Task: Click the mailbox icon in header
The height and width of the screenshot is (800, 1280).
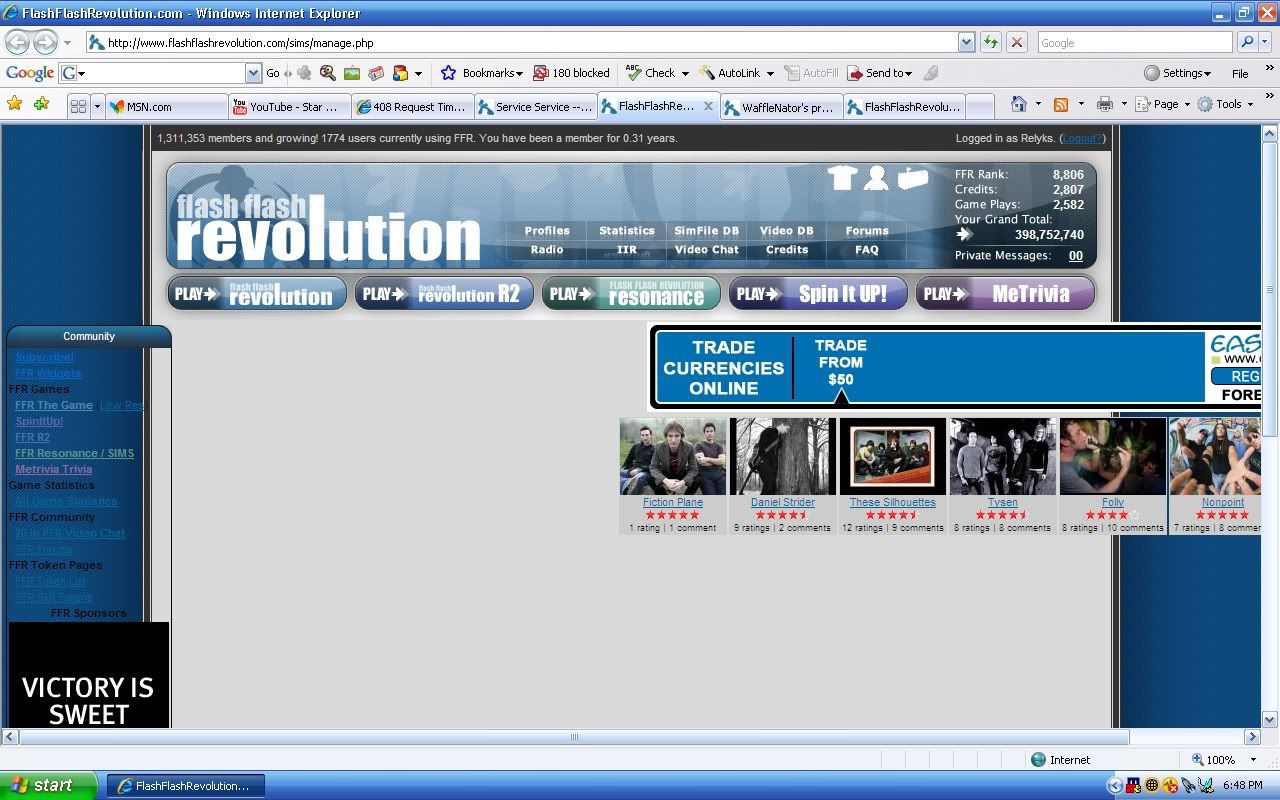Action: click(x=912, y=178)
